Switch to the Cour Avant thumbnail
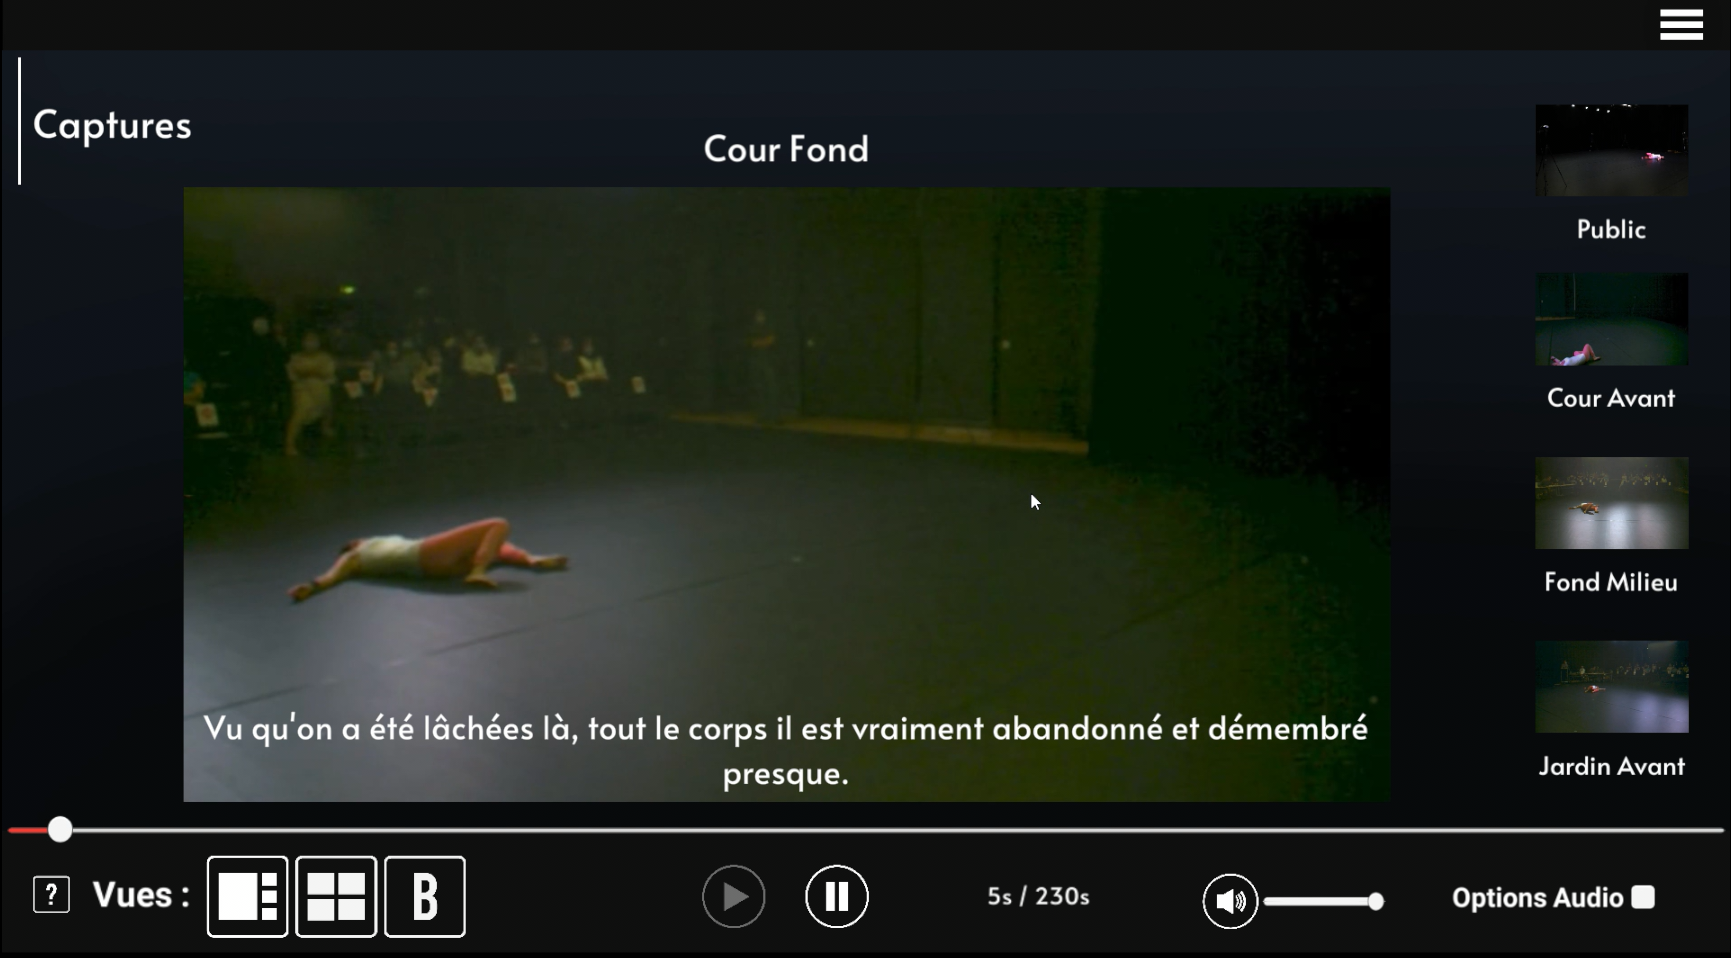This screenshot has height=958, width=1731. click(1612, 319)
